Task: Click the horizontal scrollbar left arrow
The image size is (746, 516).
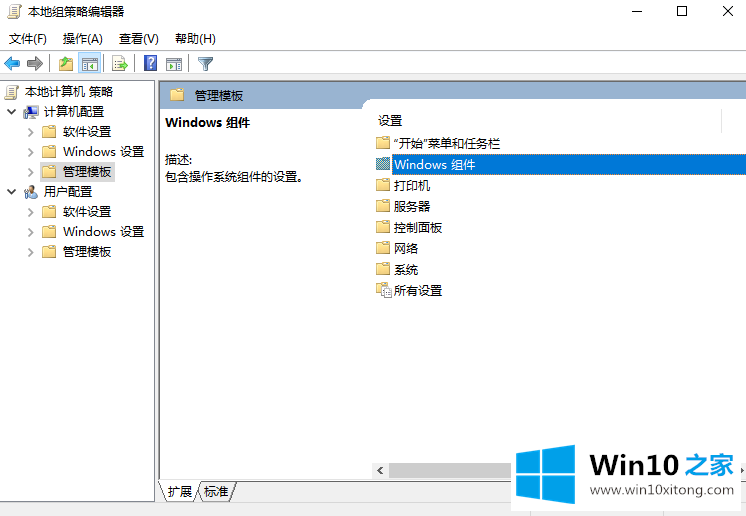Action: pyautogui.click(x=380, y=470)
